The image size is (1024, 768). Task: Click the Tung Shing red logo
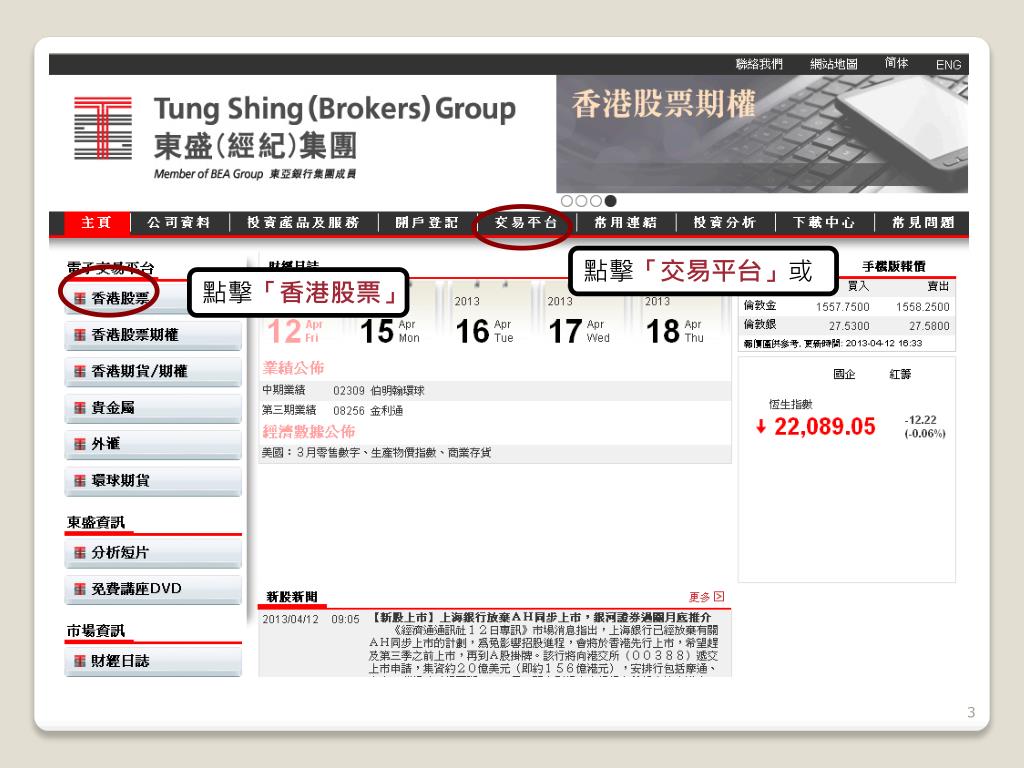coord(103,128)
